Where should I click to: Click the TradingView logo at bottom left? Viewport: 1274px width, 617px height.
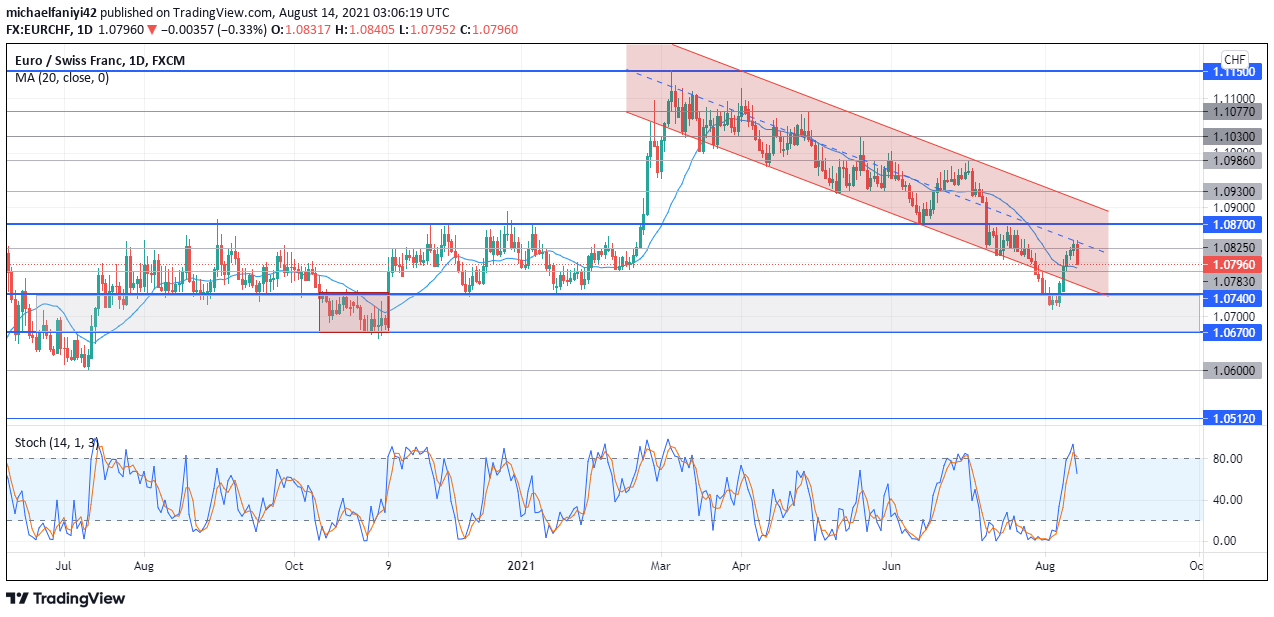coord(66,598)
